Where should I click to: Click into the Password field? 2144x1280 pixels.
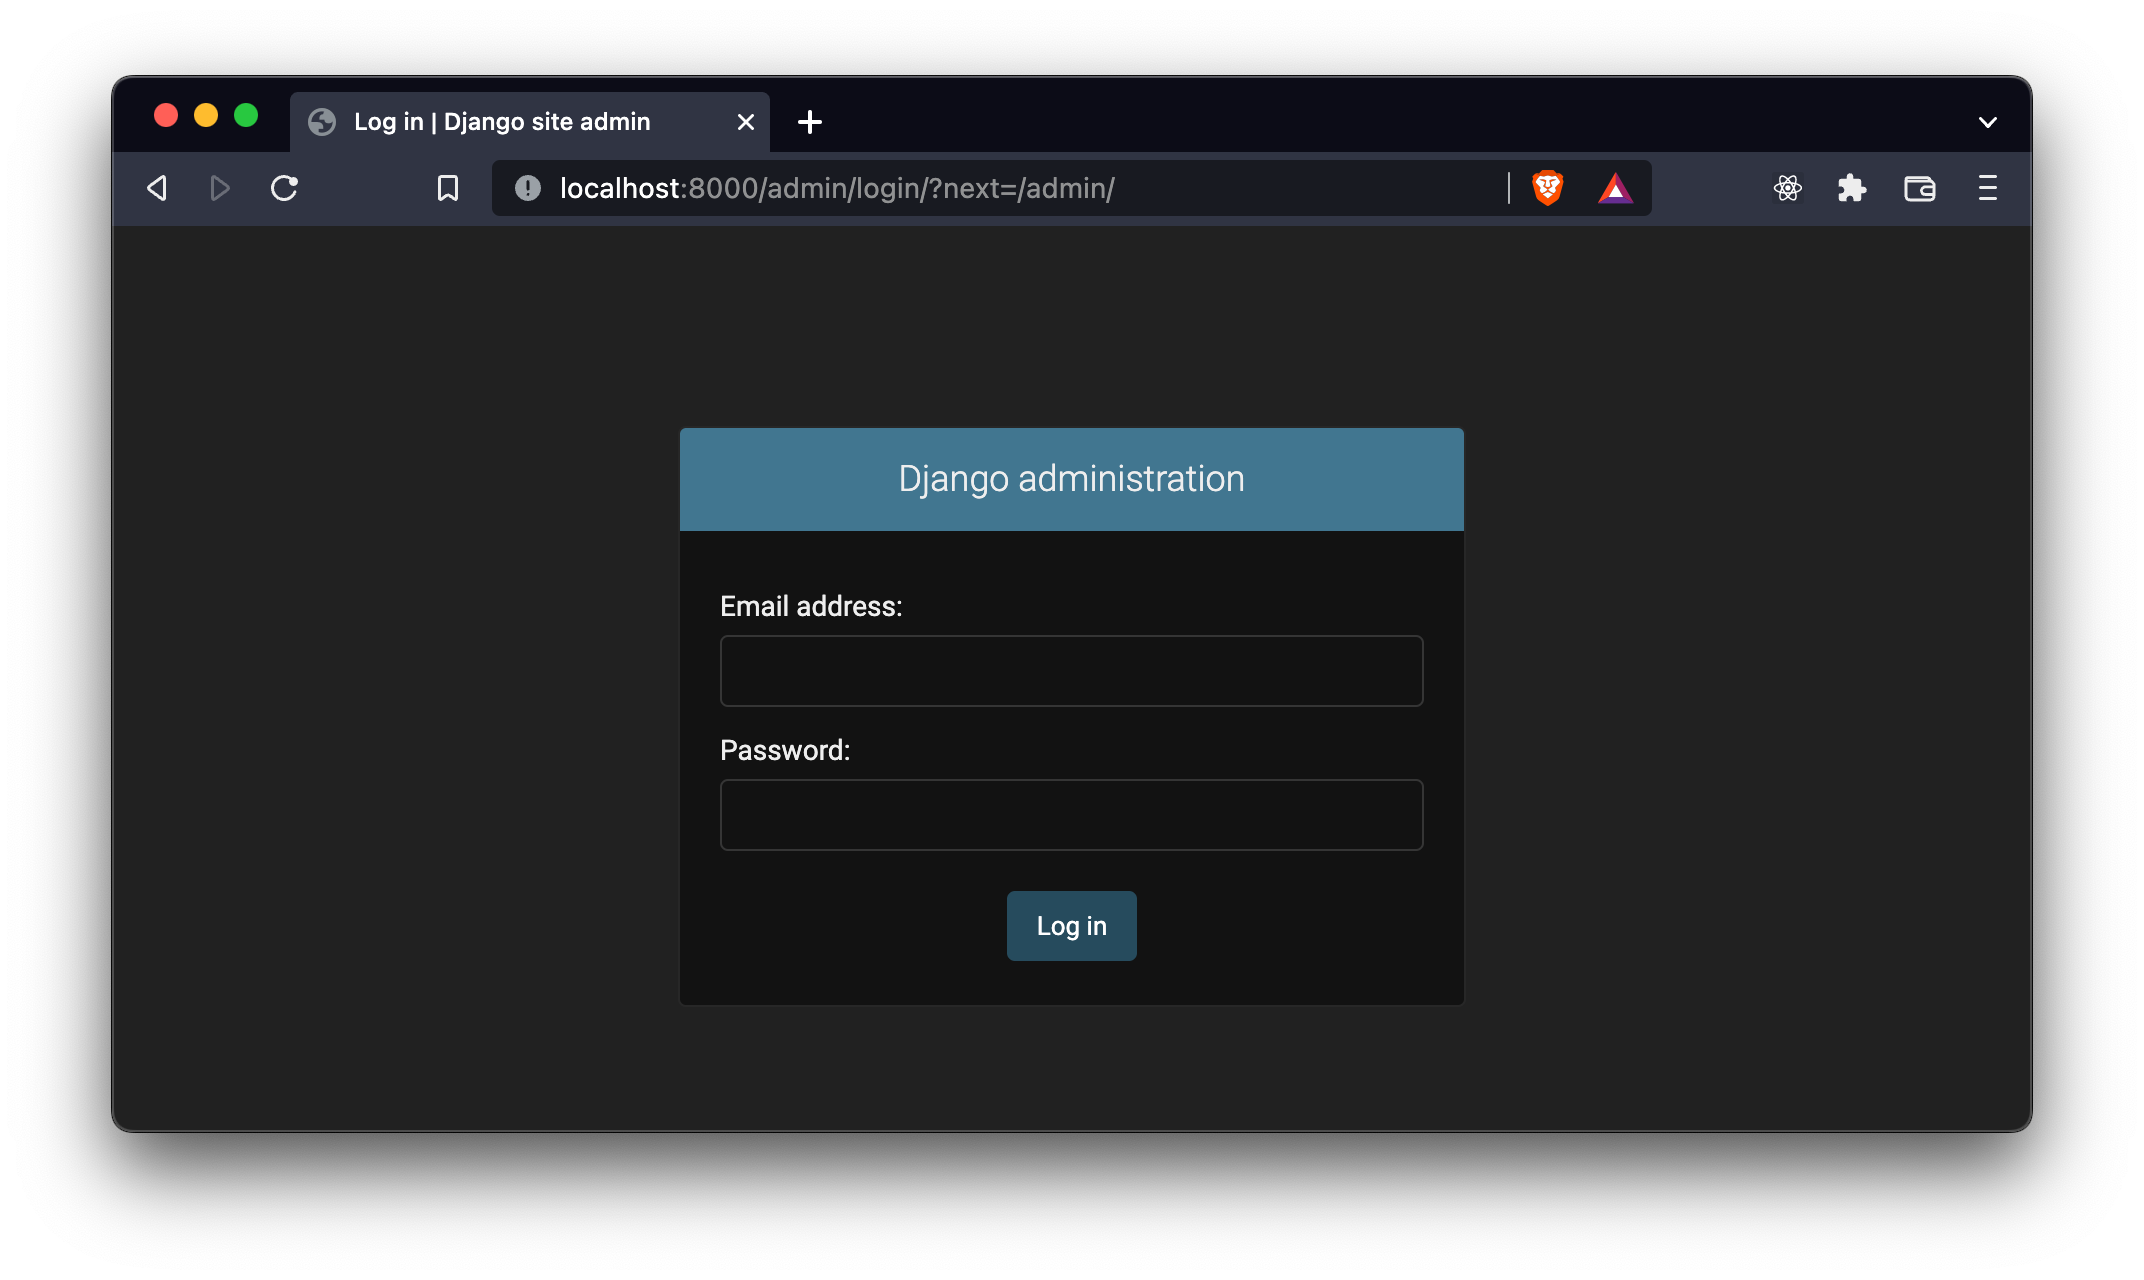[x=1072, y=815]
